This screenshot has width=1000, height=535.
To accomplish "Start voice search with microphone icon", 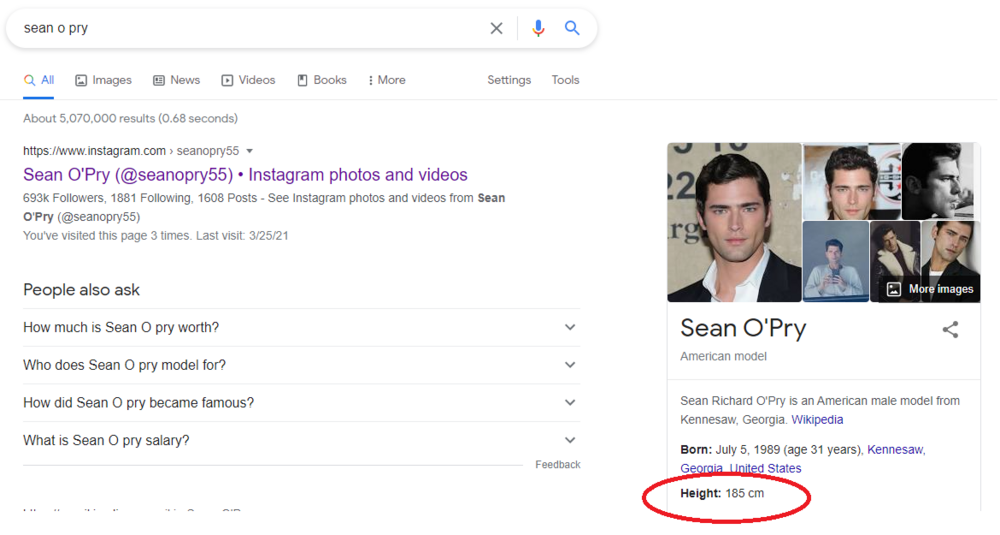I will click(538, 28).
